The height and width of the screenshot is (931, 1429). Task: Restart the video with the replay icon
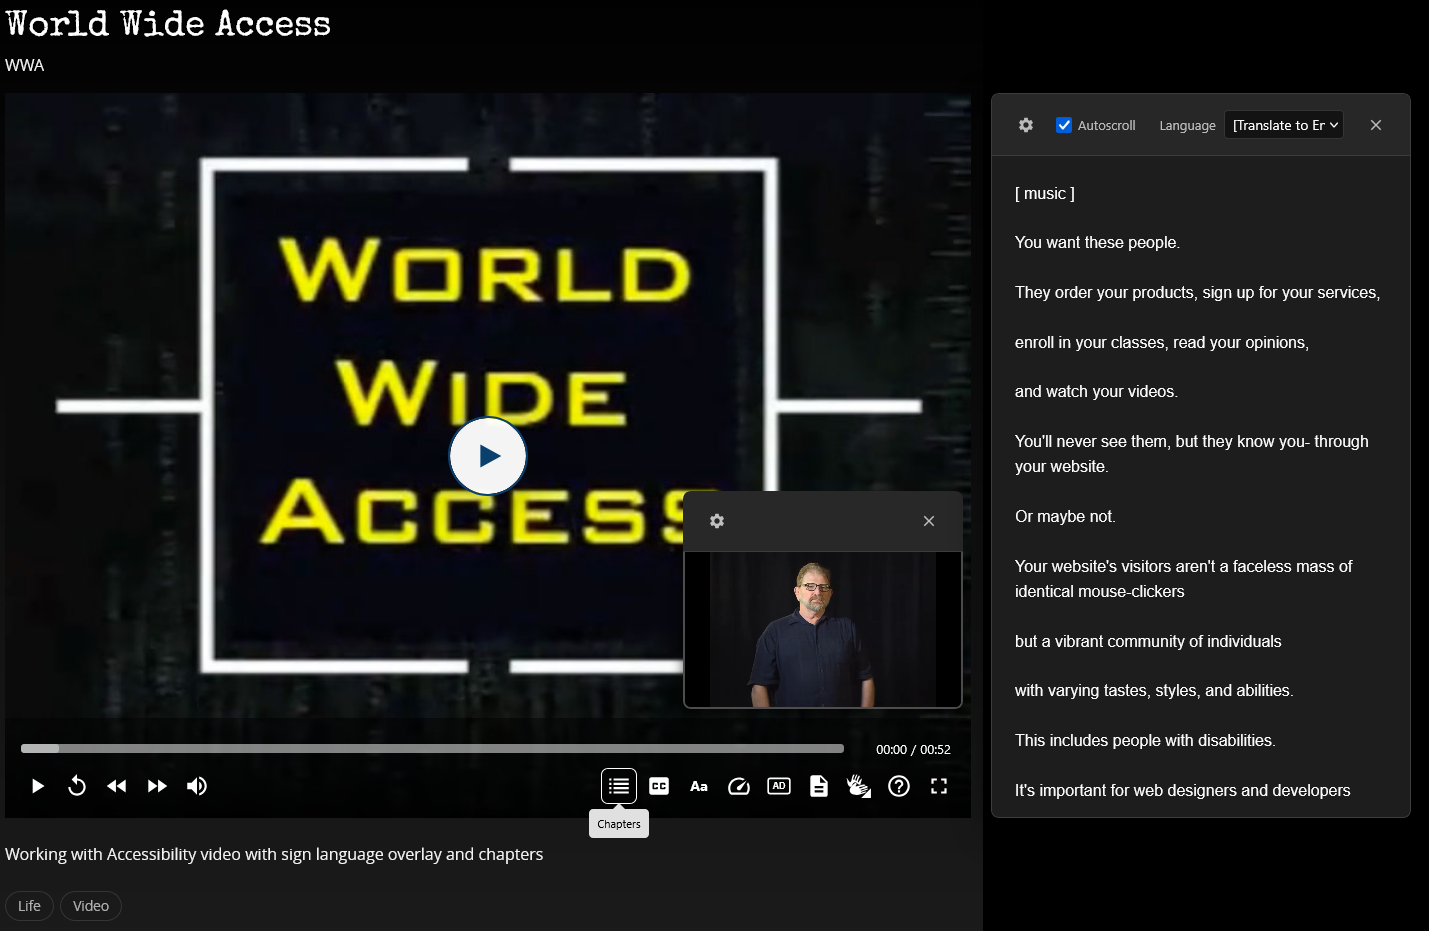(x=77, y=786)
